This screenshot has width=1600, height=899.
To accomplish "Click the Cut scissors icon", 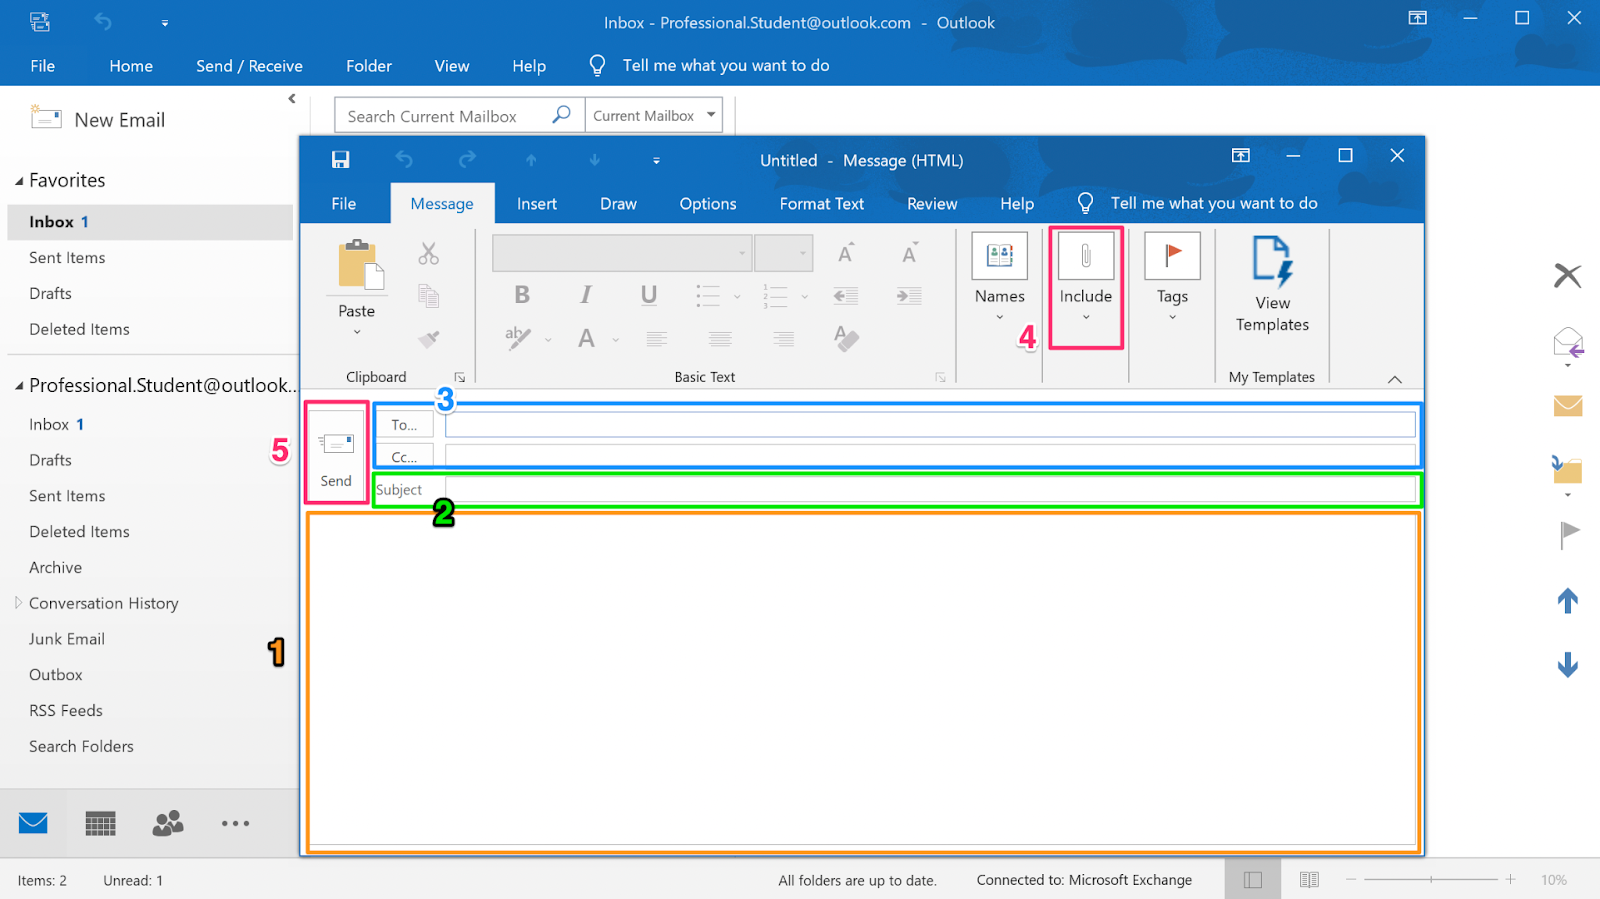I will pos(429,254).
